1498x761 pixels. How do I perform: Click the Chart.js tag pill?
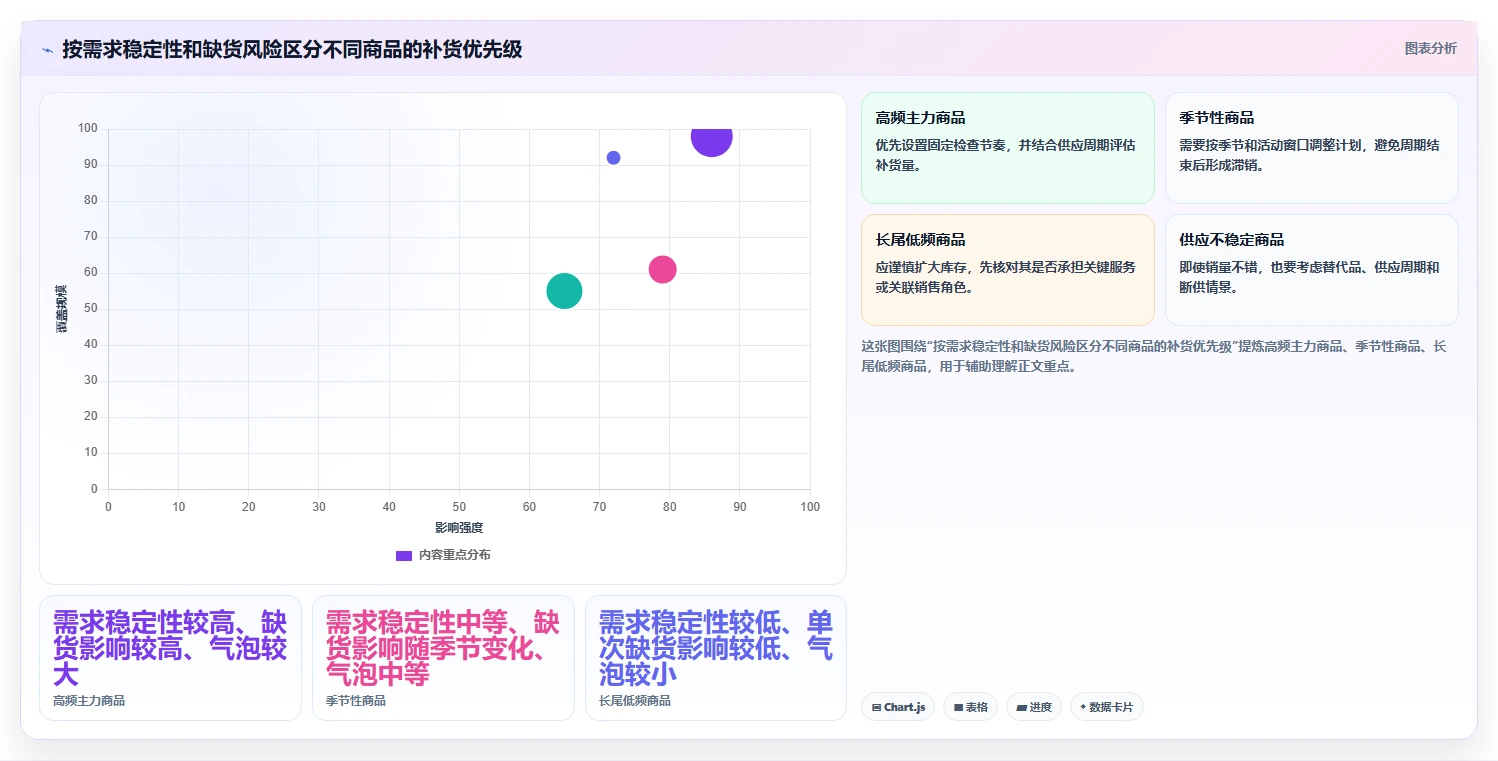point(898,707)
